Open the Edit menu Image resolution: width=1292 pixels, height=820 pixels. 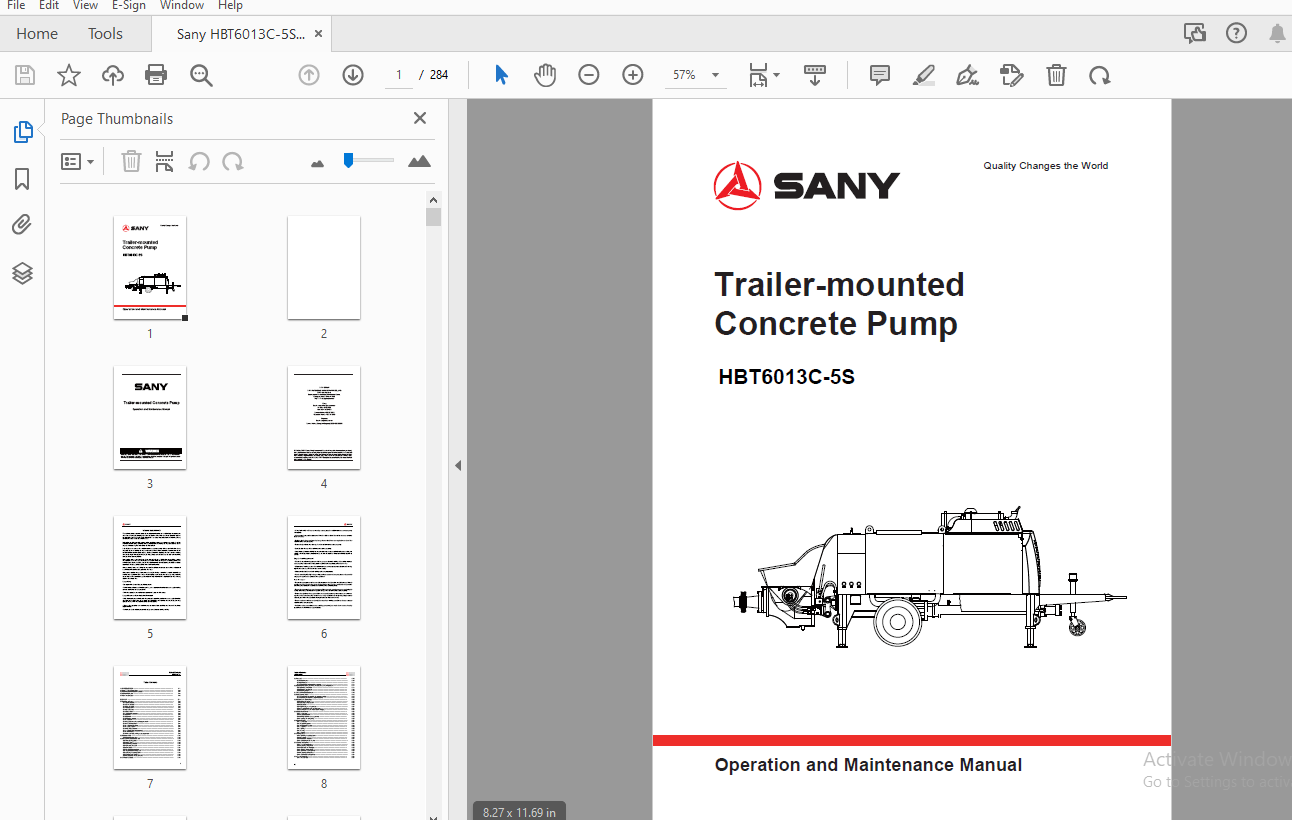point(49,6)
